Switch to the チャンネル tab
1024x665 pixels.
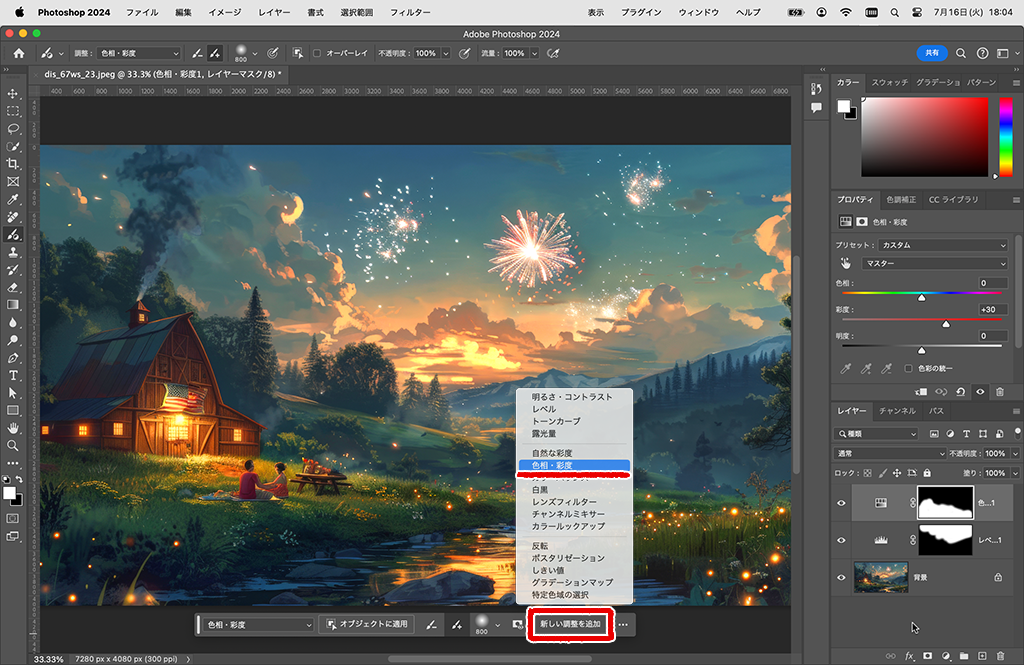click(x=897, y=411)
